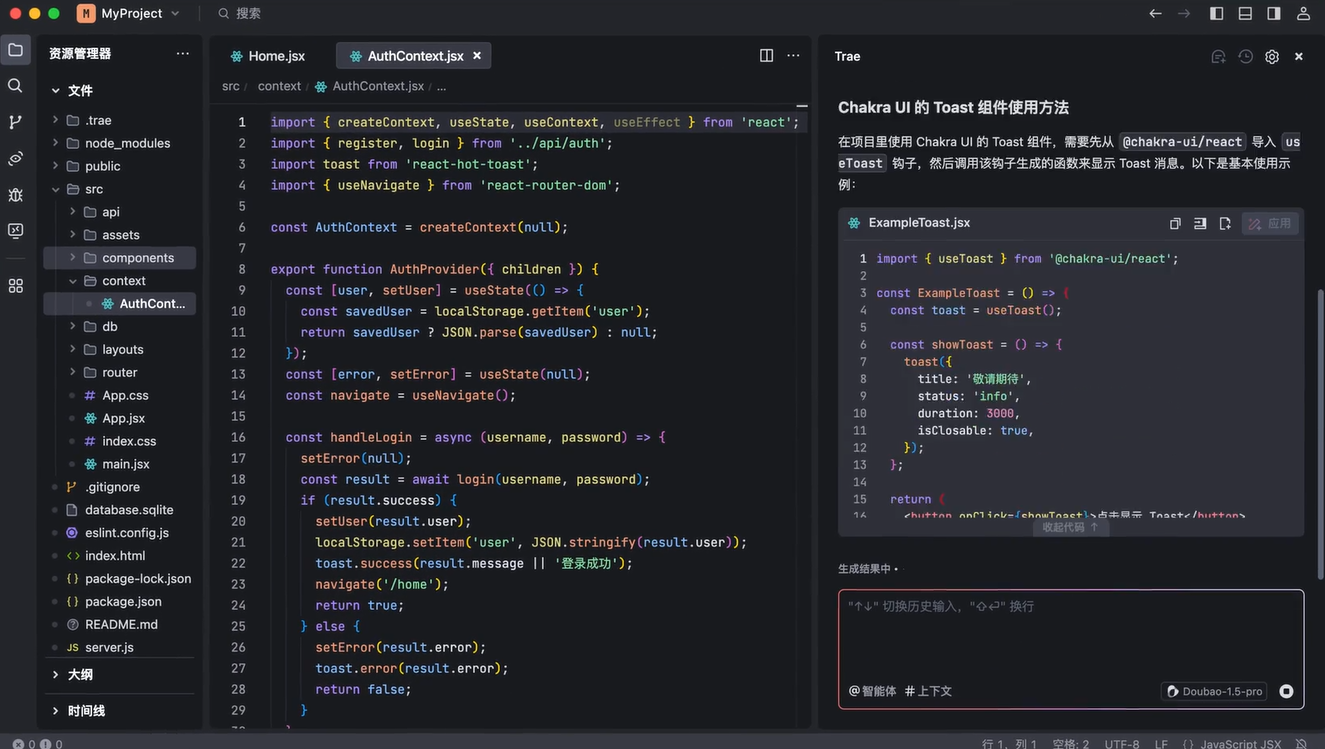
Task: Toggle the right sidebar layout
Action: (x=1274, y=14)
